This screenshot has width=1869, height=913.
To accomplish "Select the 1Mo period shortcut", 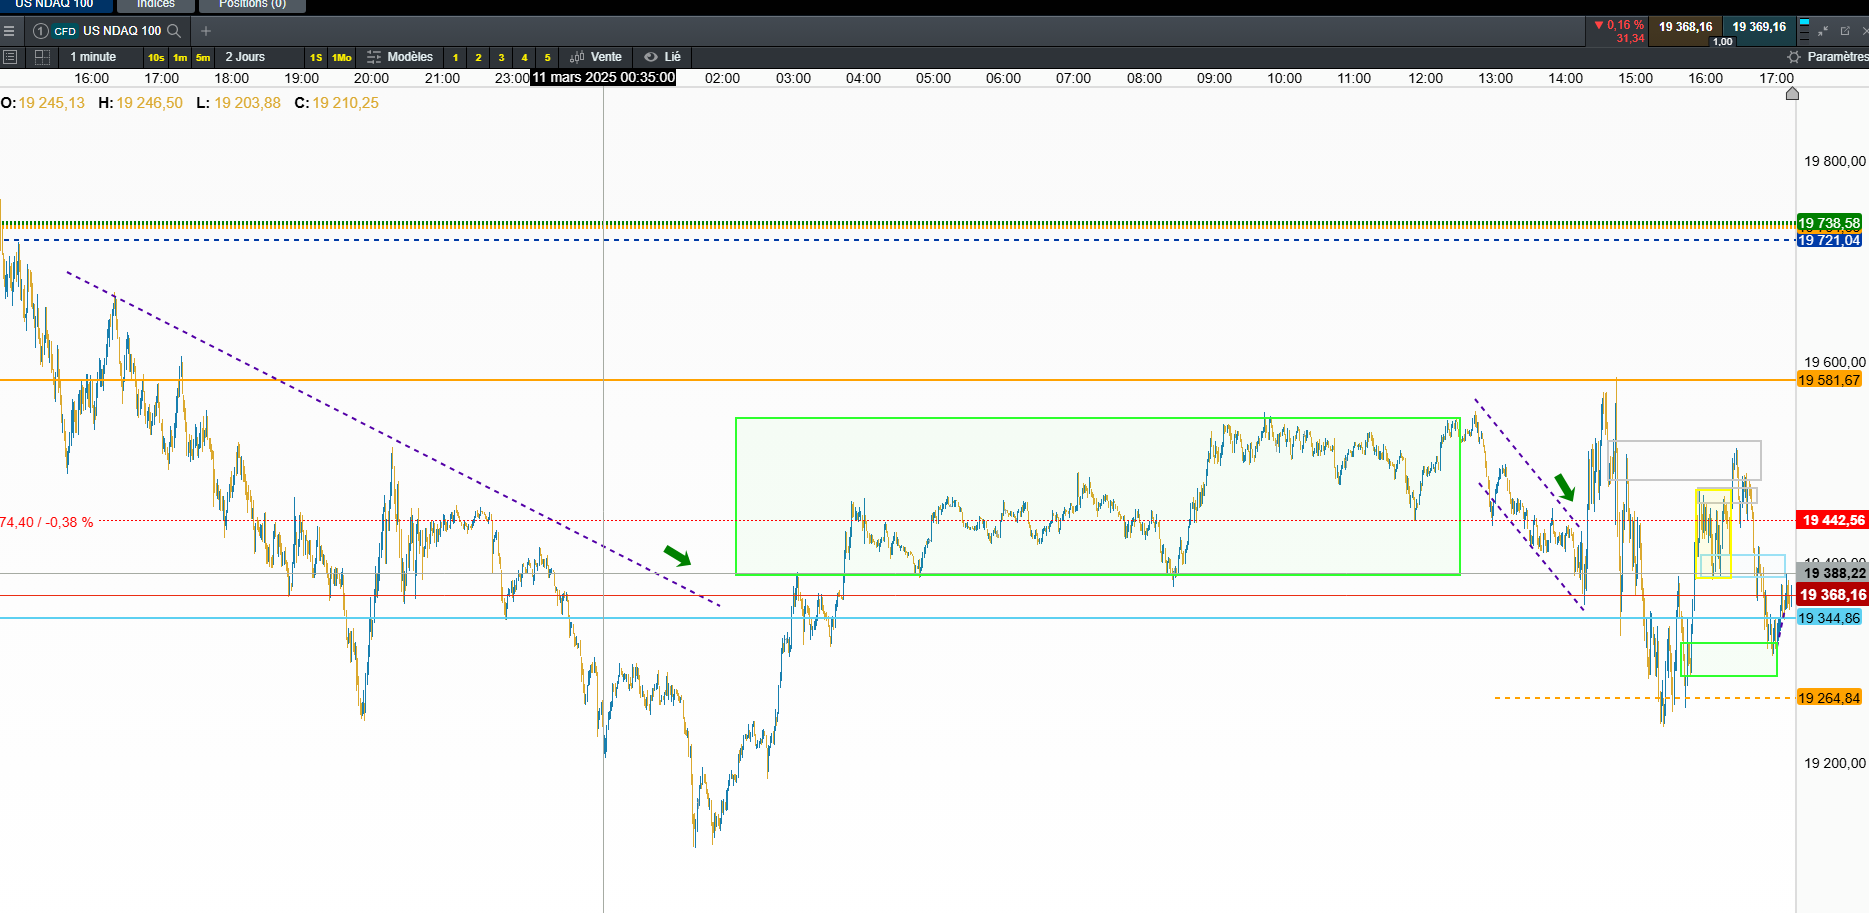I will (x=342, y=57).
